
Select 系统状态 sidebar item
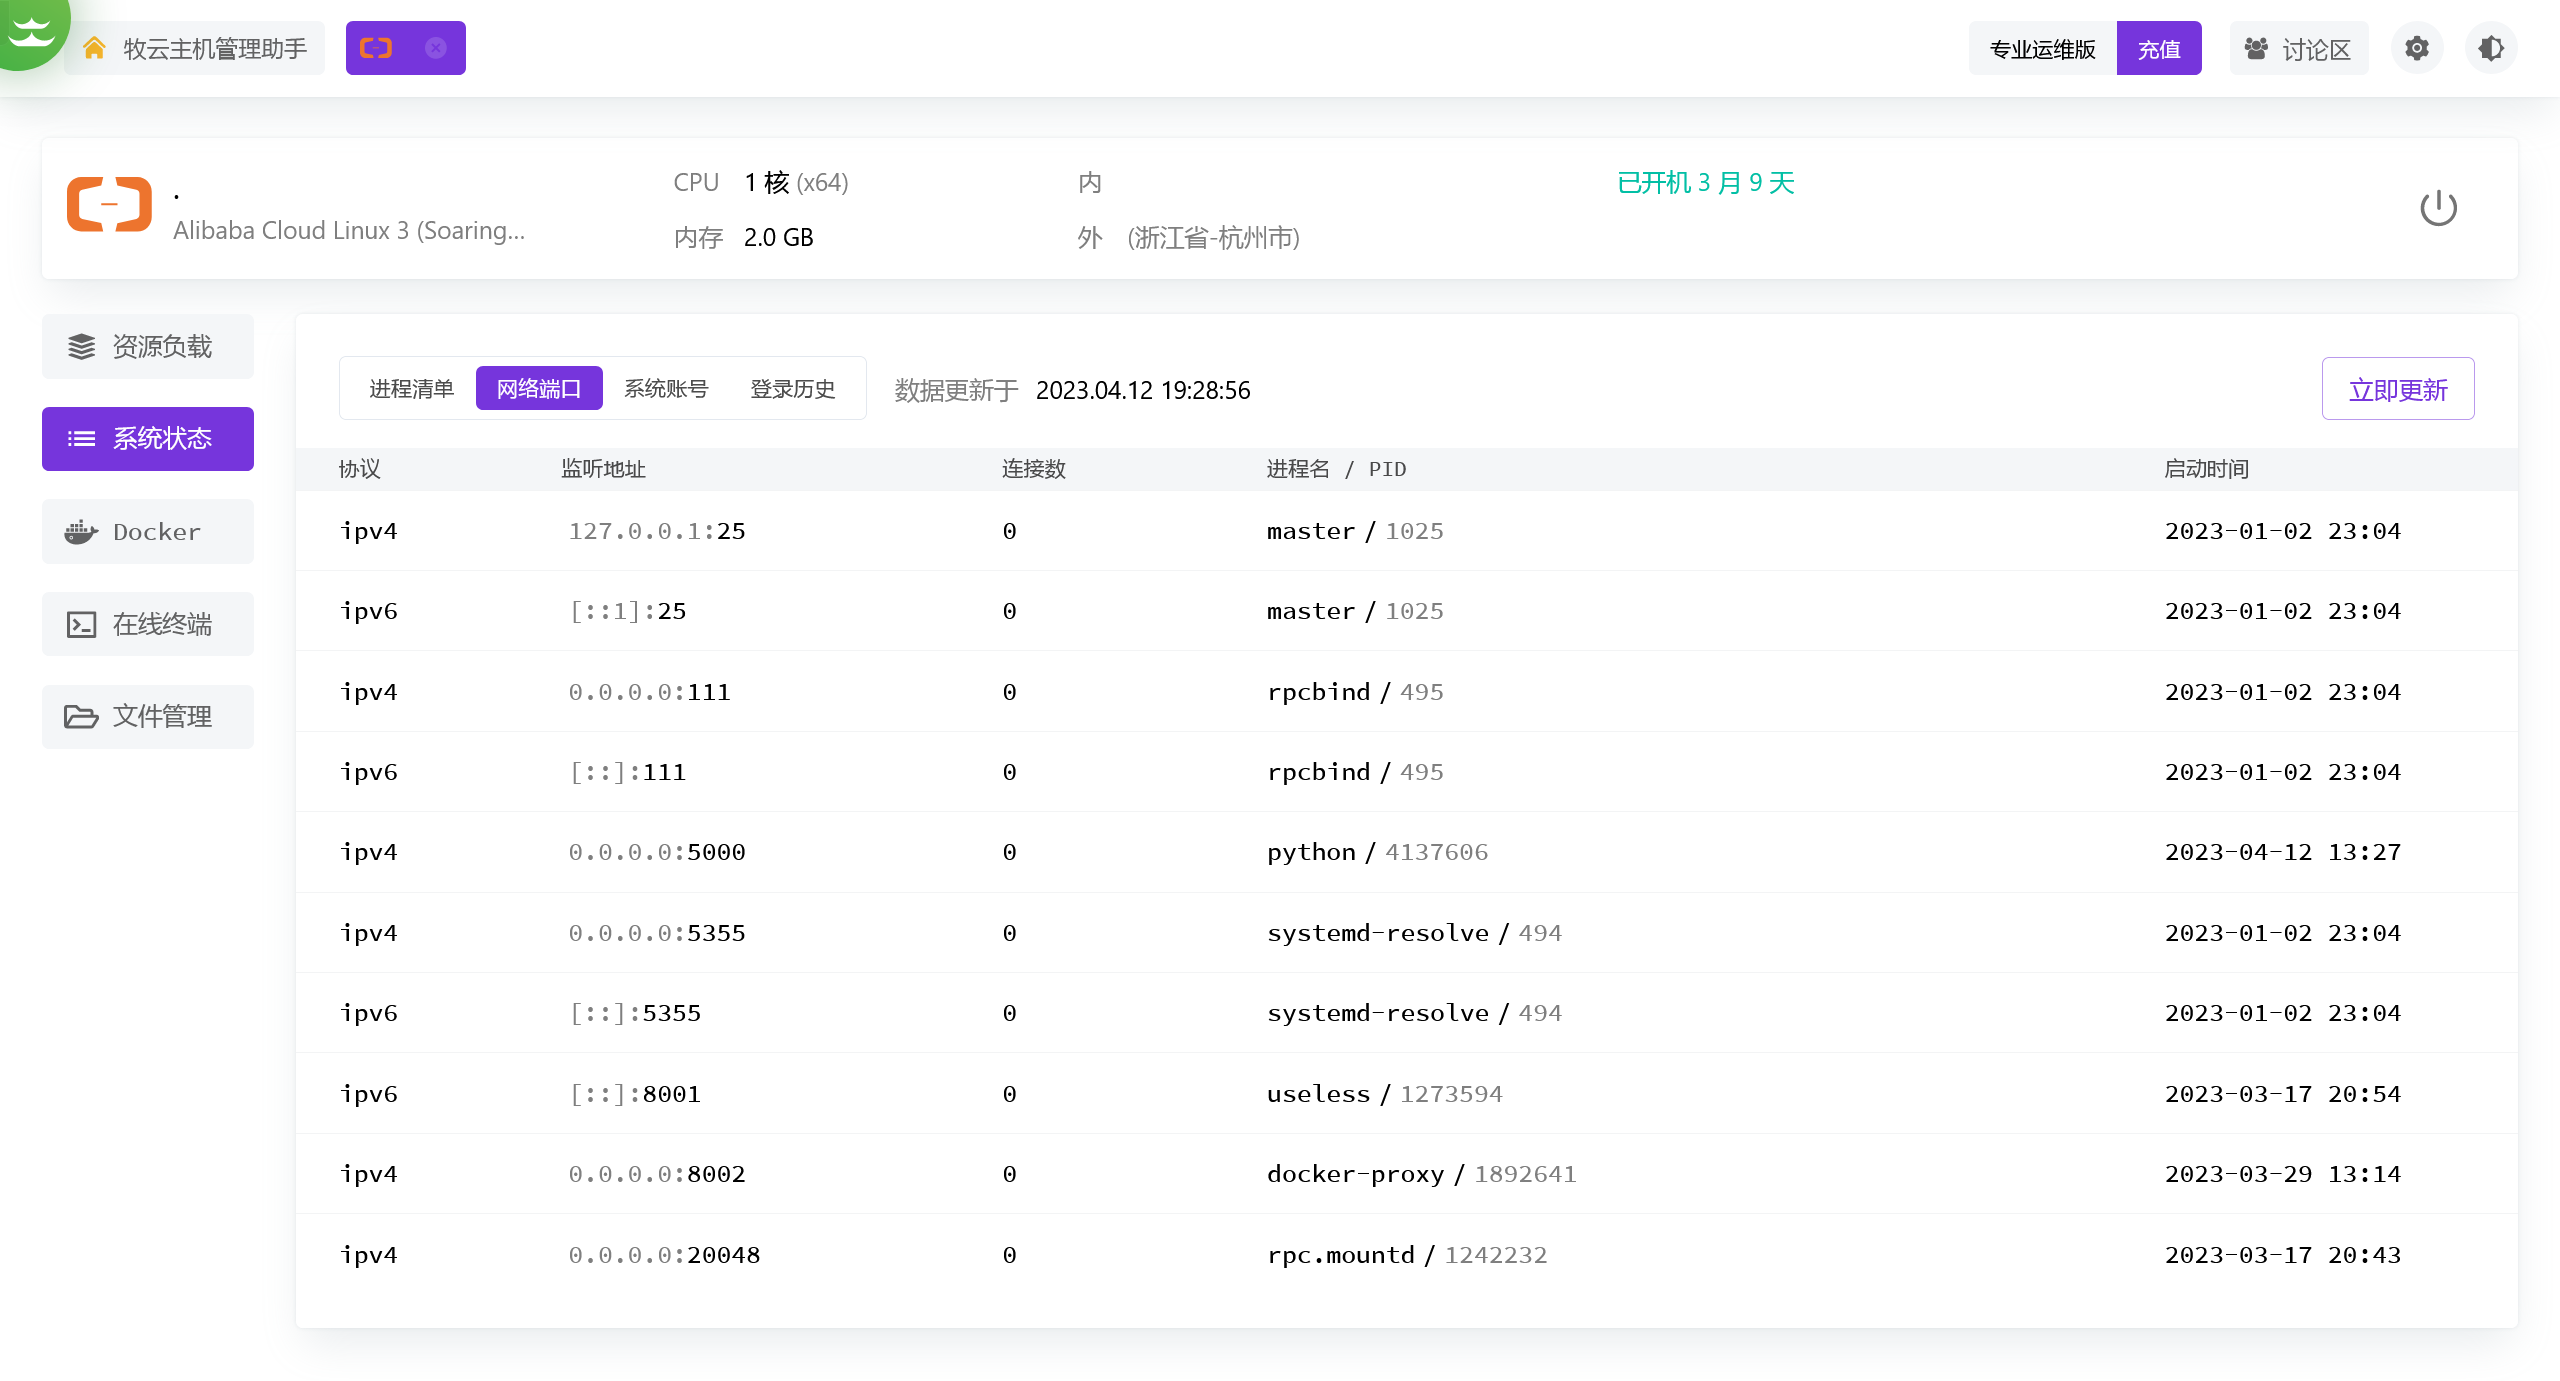(148, 438)
